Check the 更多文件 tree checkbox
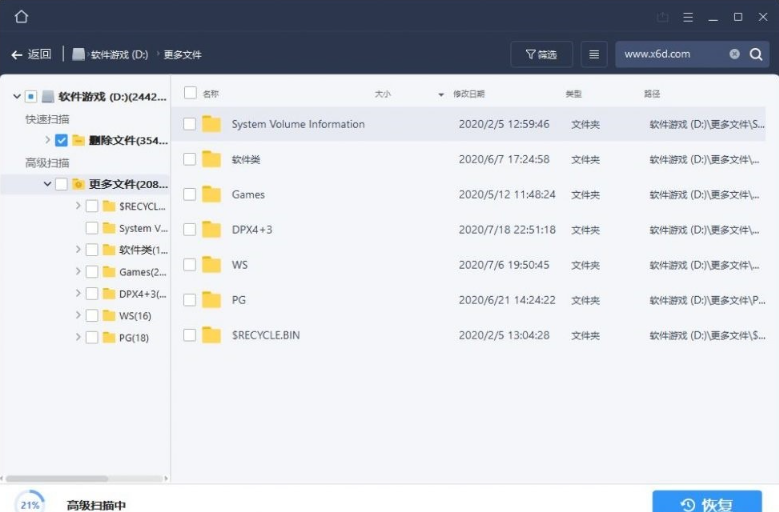 pos(61,184)
